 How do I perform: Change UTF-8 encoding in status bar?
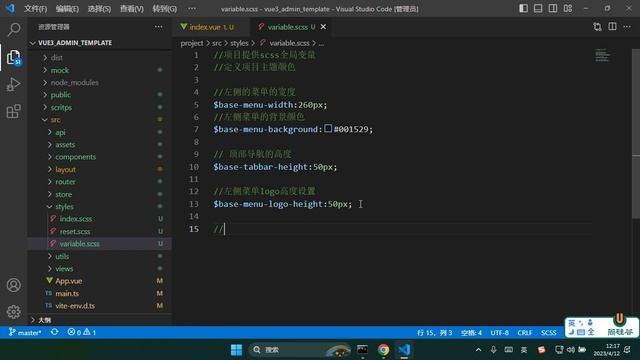click(x=500, y=333)
